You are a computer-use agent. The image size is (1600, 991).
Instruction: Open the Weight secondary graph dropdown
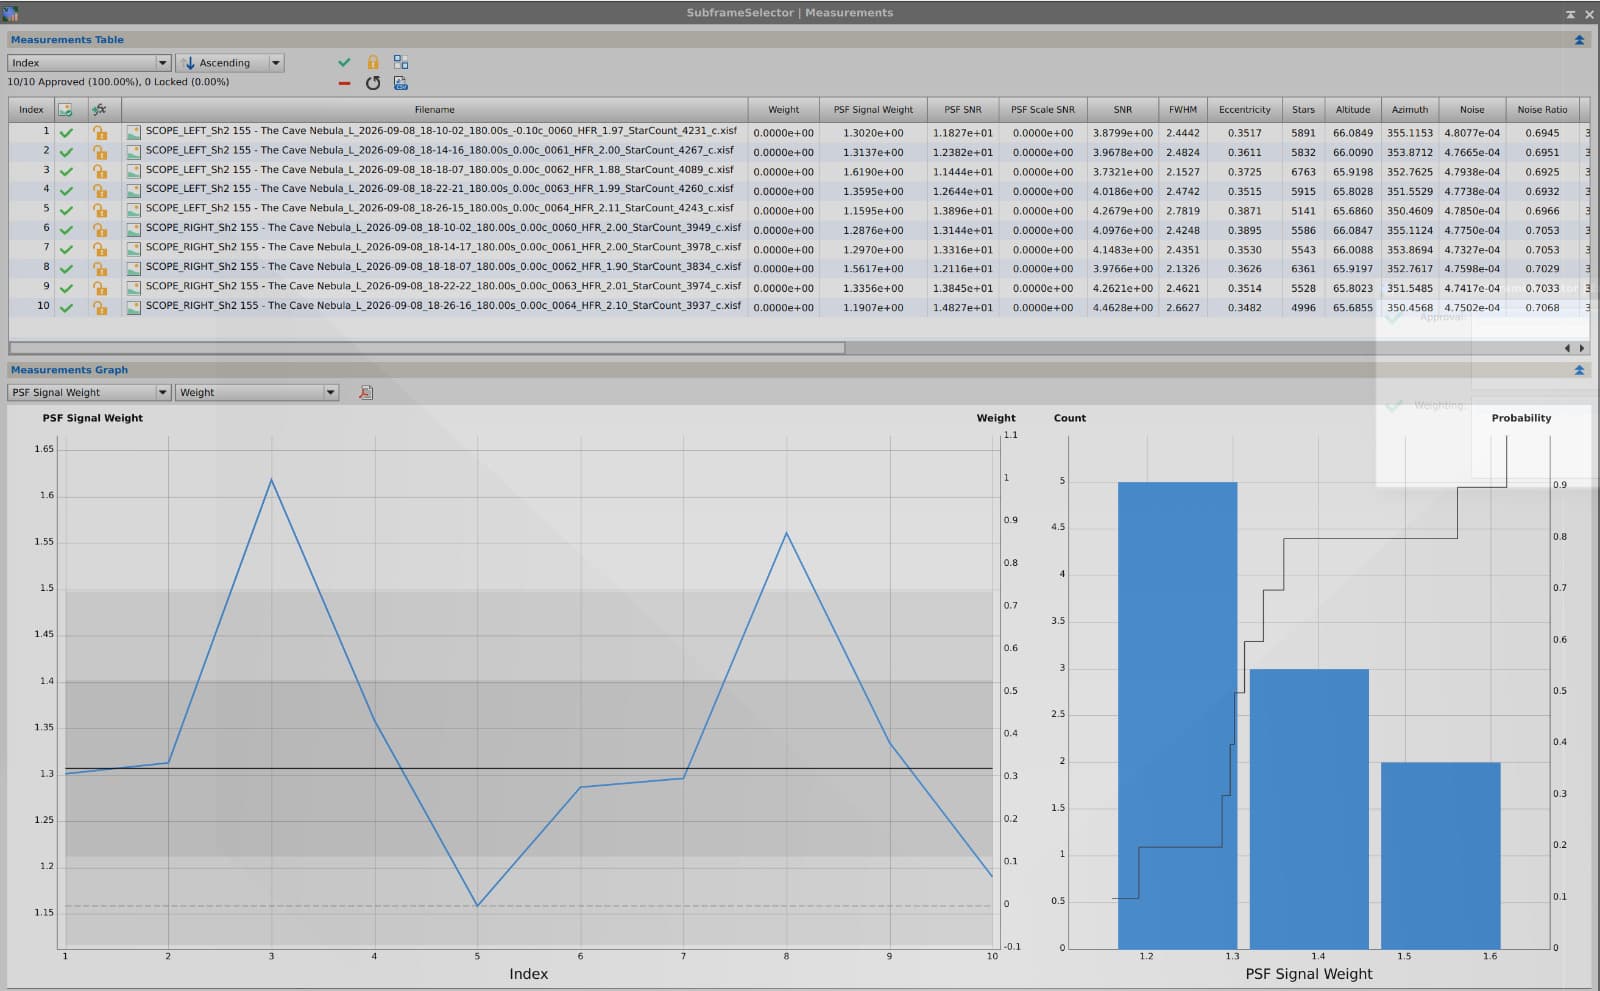click(x=257, y=393)
